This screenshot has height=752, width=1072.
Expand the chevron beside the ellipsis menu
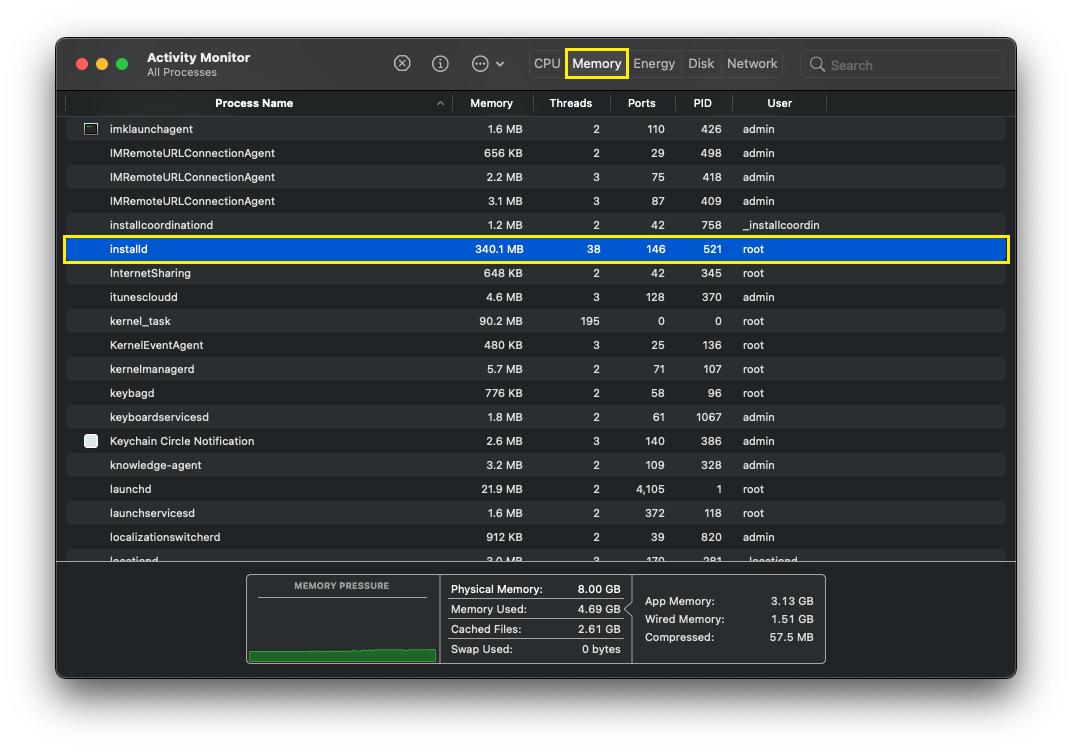pos(500,64)
